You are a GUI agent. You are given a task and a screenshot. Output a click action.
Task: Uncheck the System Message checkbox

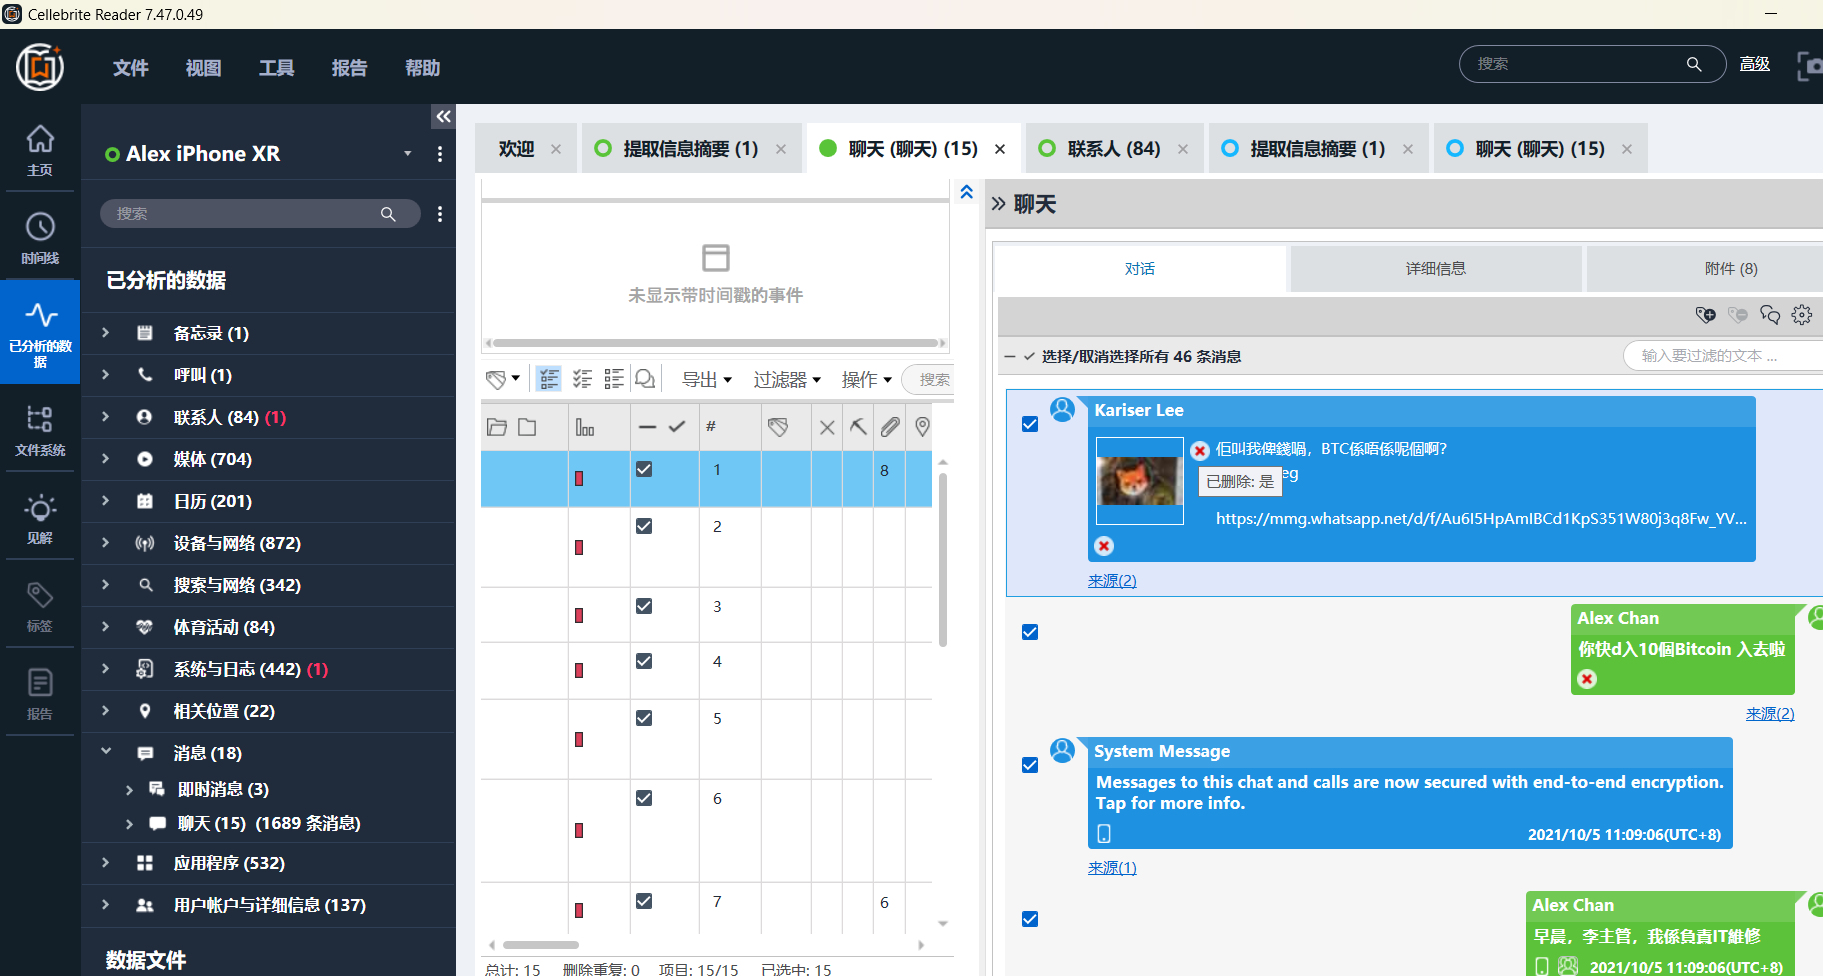(1030, 765)
